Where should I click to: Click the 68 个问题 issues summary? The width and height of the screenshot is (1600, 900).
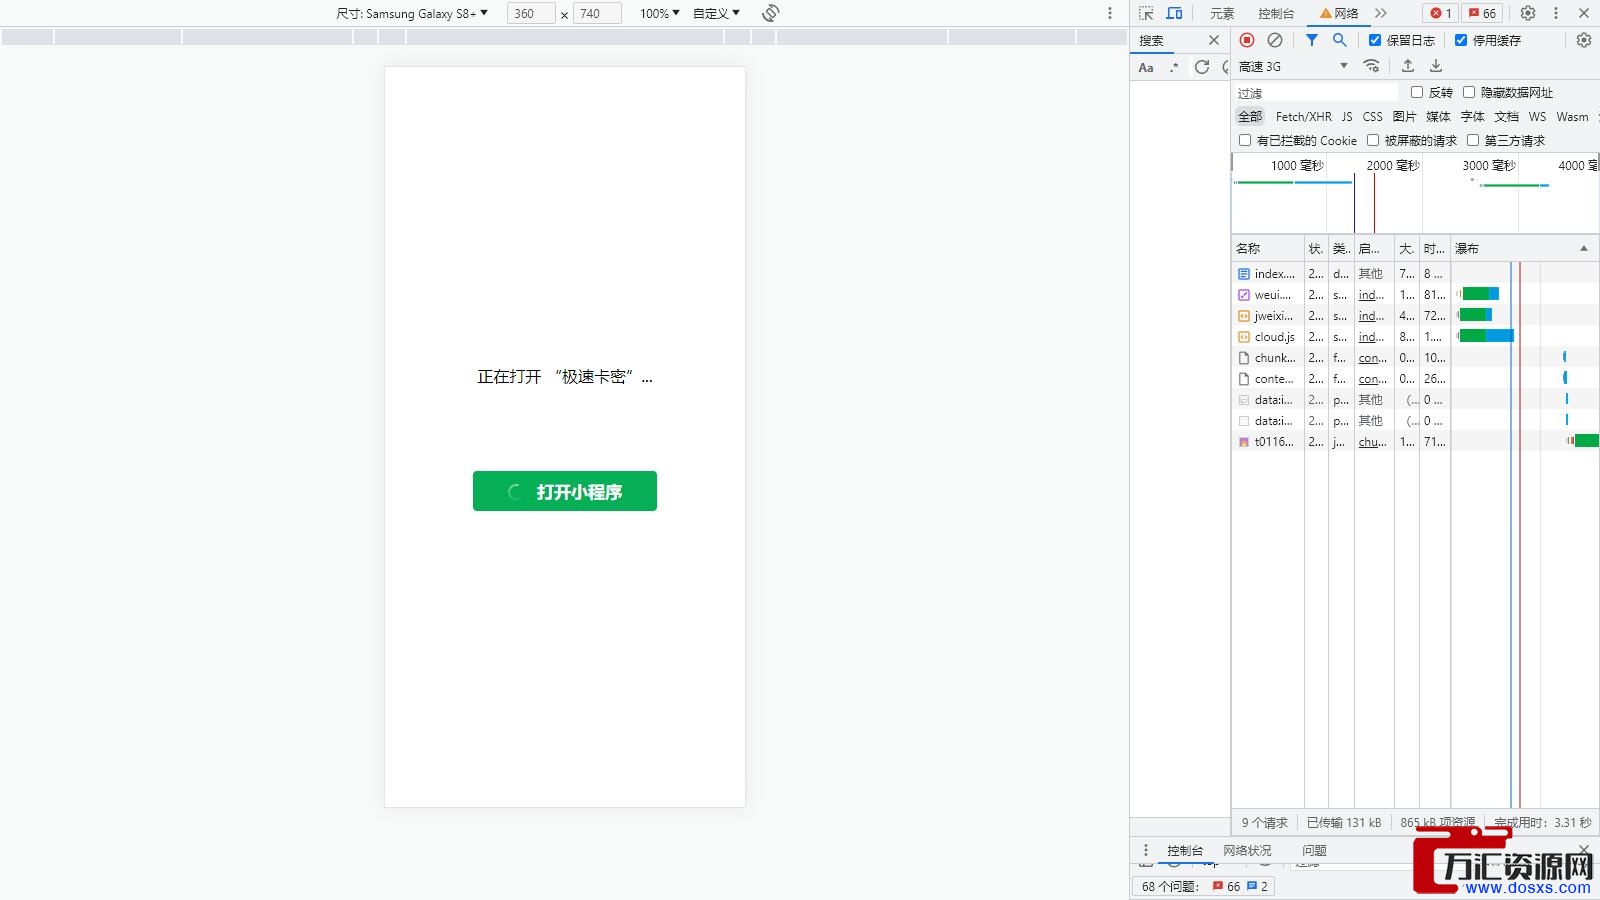coord(1204,886)
